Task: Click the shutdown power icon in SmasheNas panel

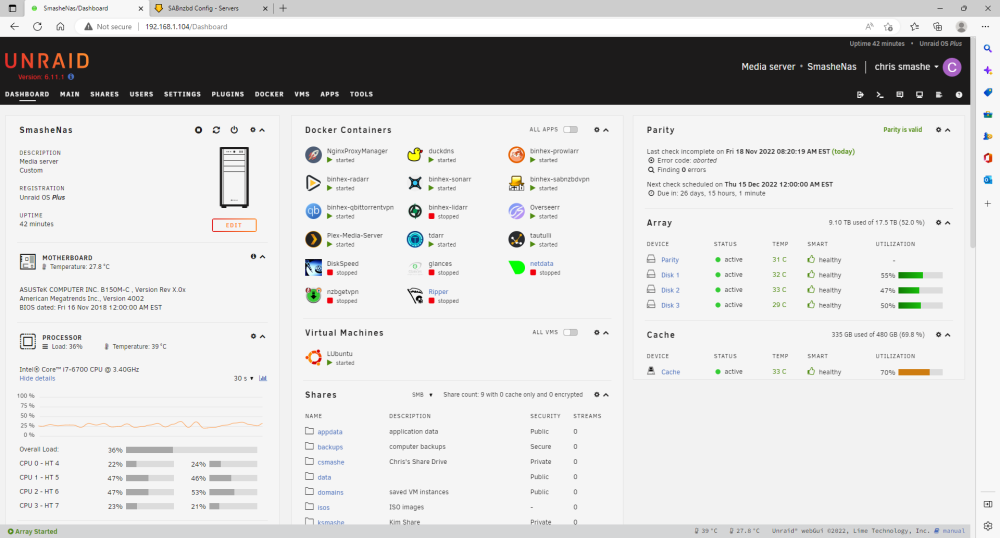Action: [234, 130]
